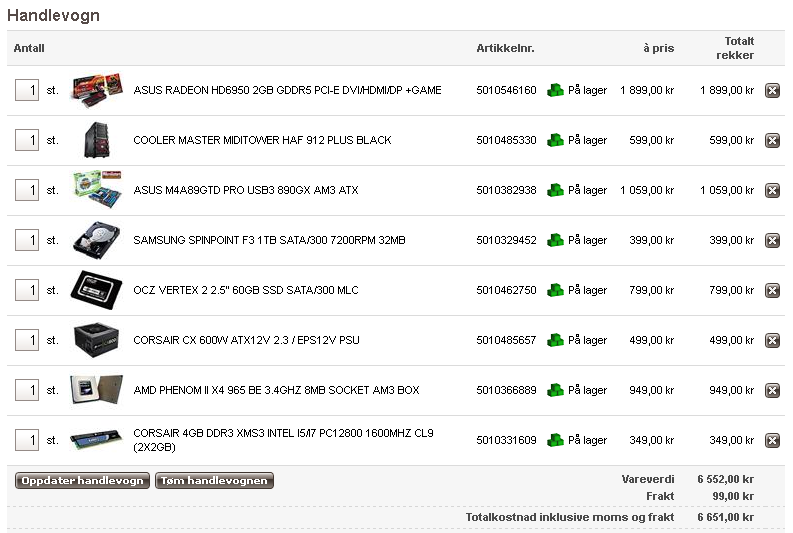Remove OCZ Vertex 2 SSD from cart

772,290
